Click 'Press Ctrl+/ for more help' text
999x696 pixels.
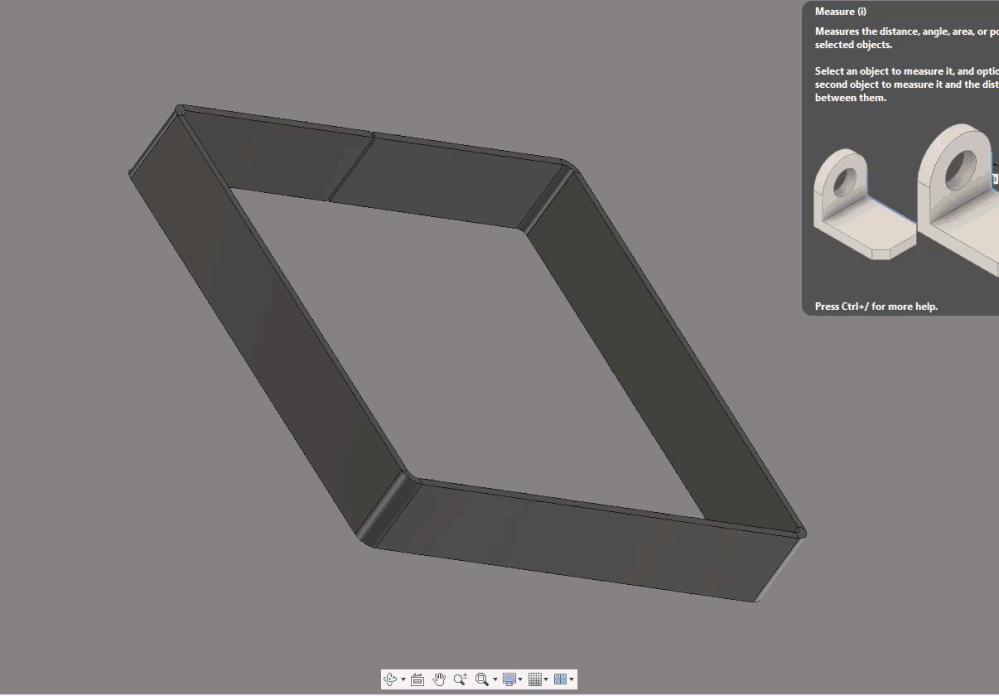(x=876, y=307)
